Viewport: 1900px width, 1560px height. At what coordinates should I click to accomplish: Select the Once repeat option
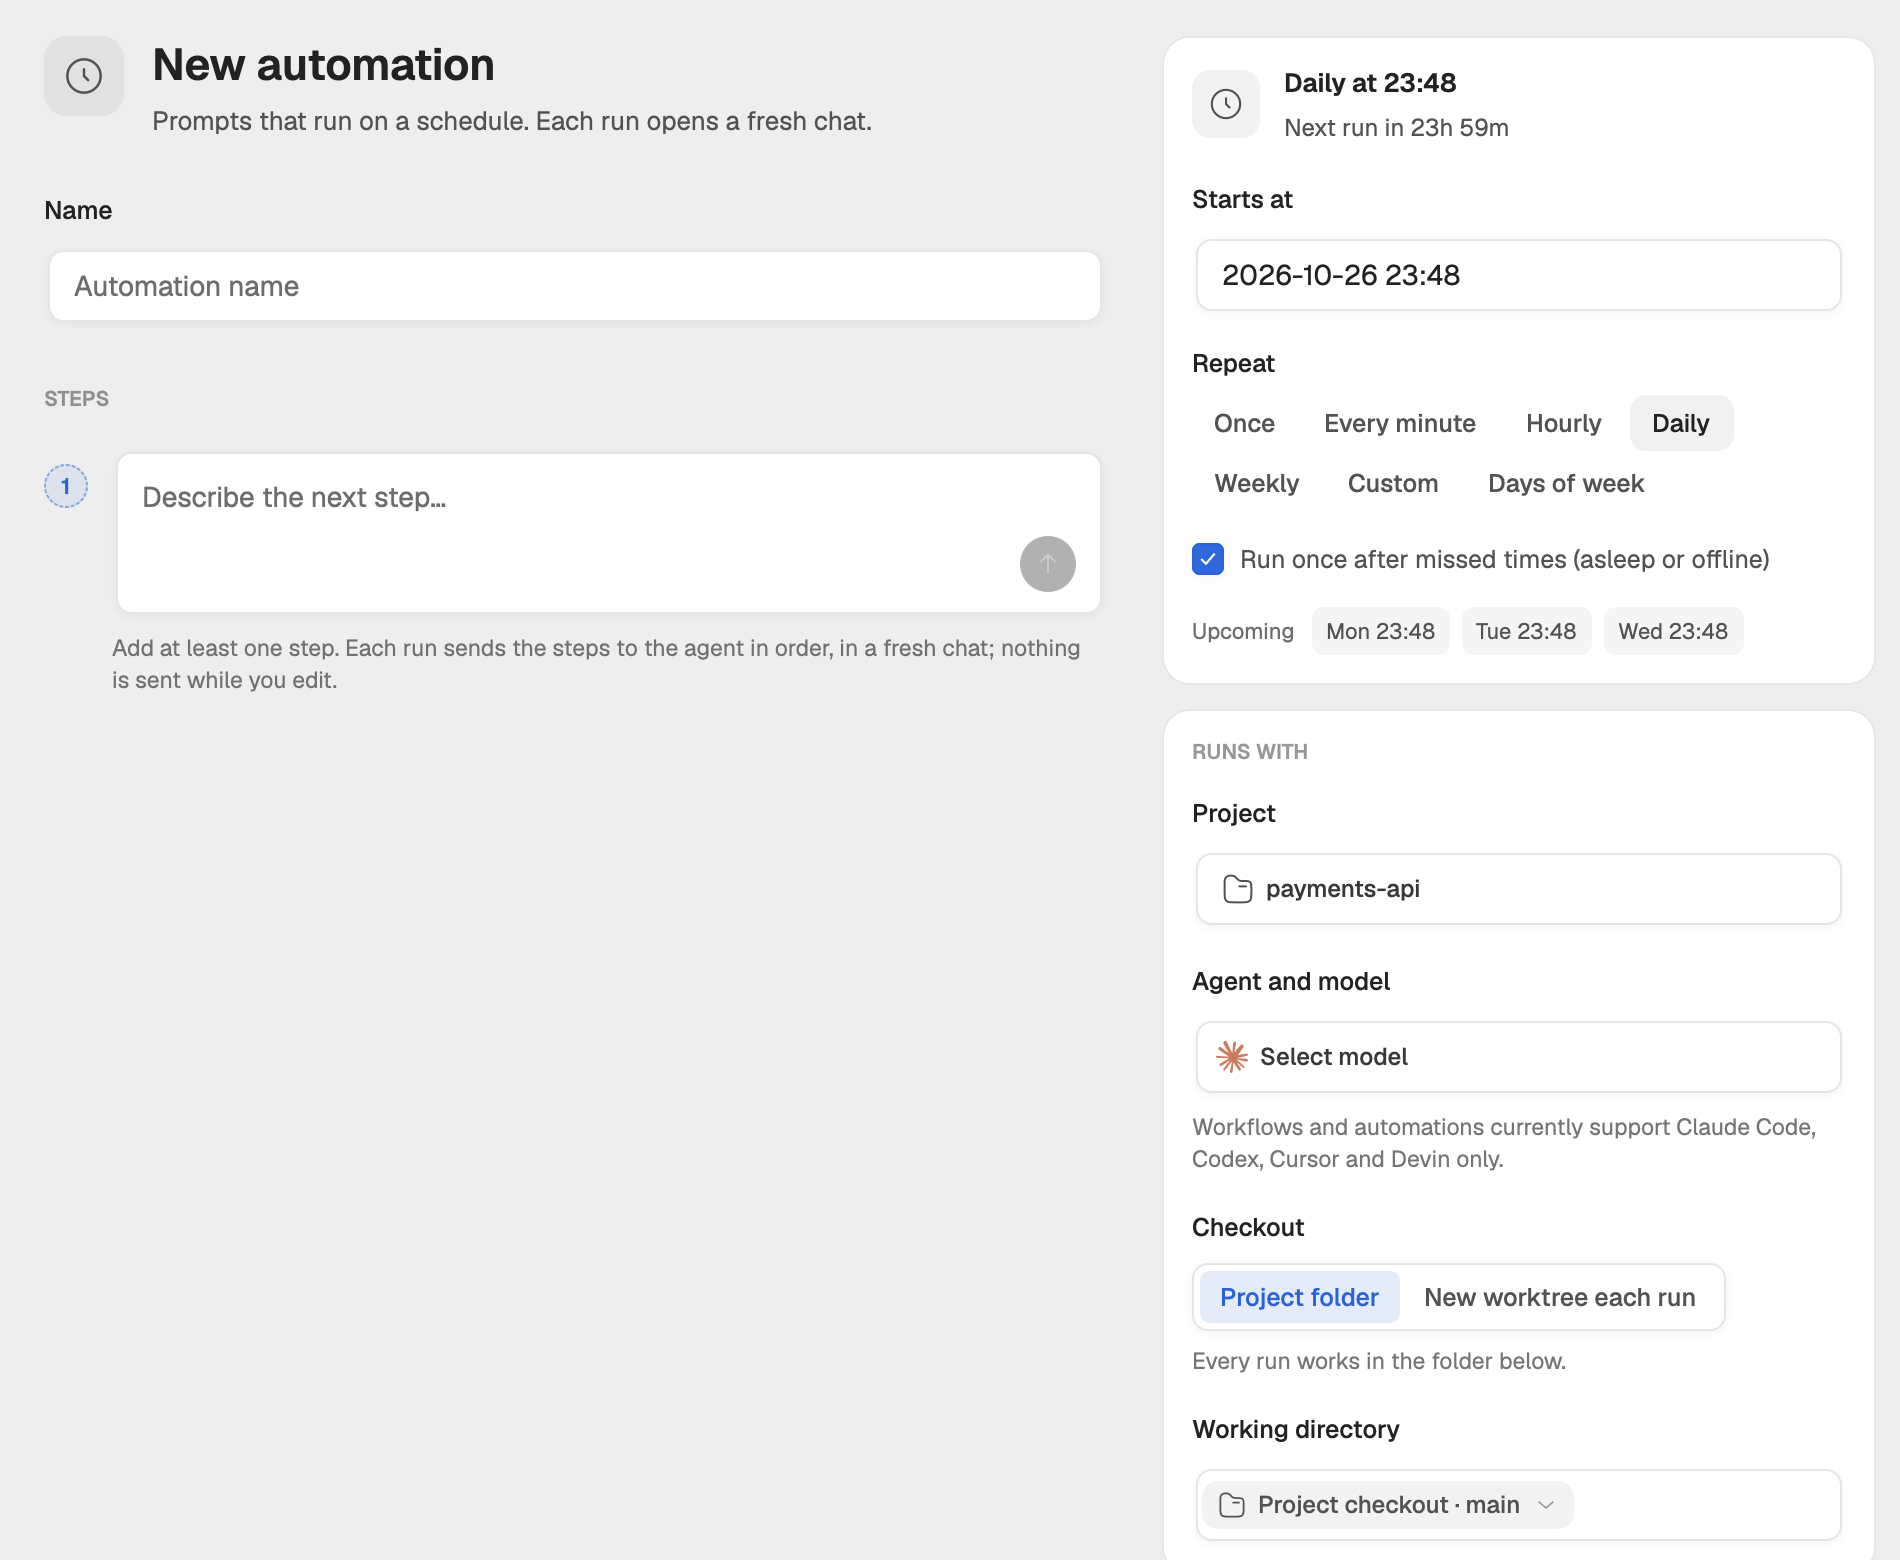tap(1244, 423)
